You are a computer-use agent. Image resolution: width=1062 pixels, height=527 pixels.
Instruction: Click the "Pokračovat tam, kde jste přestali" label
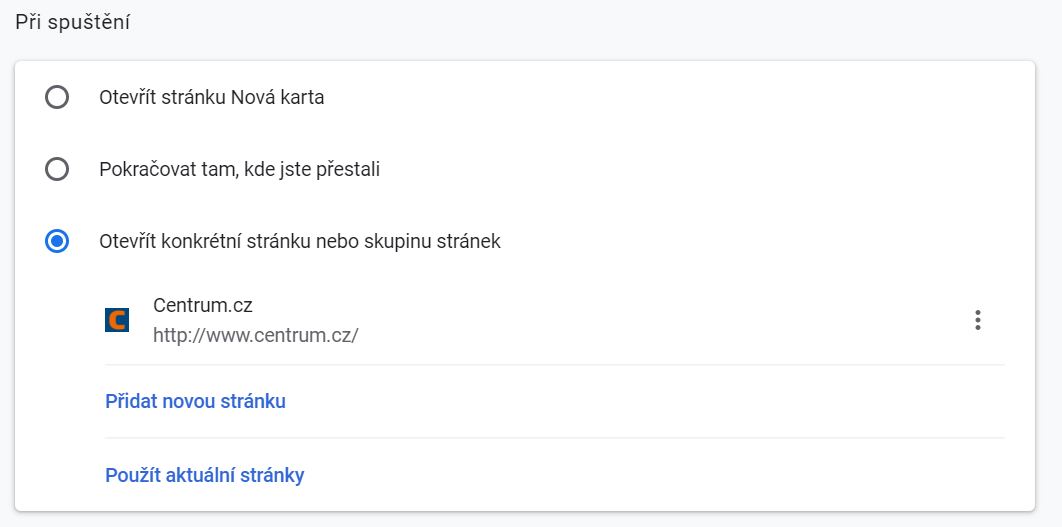click(x=239, y=169)
